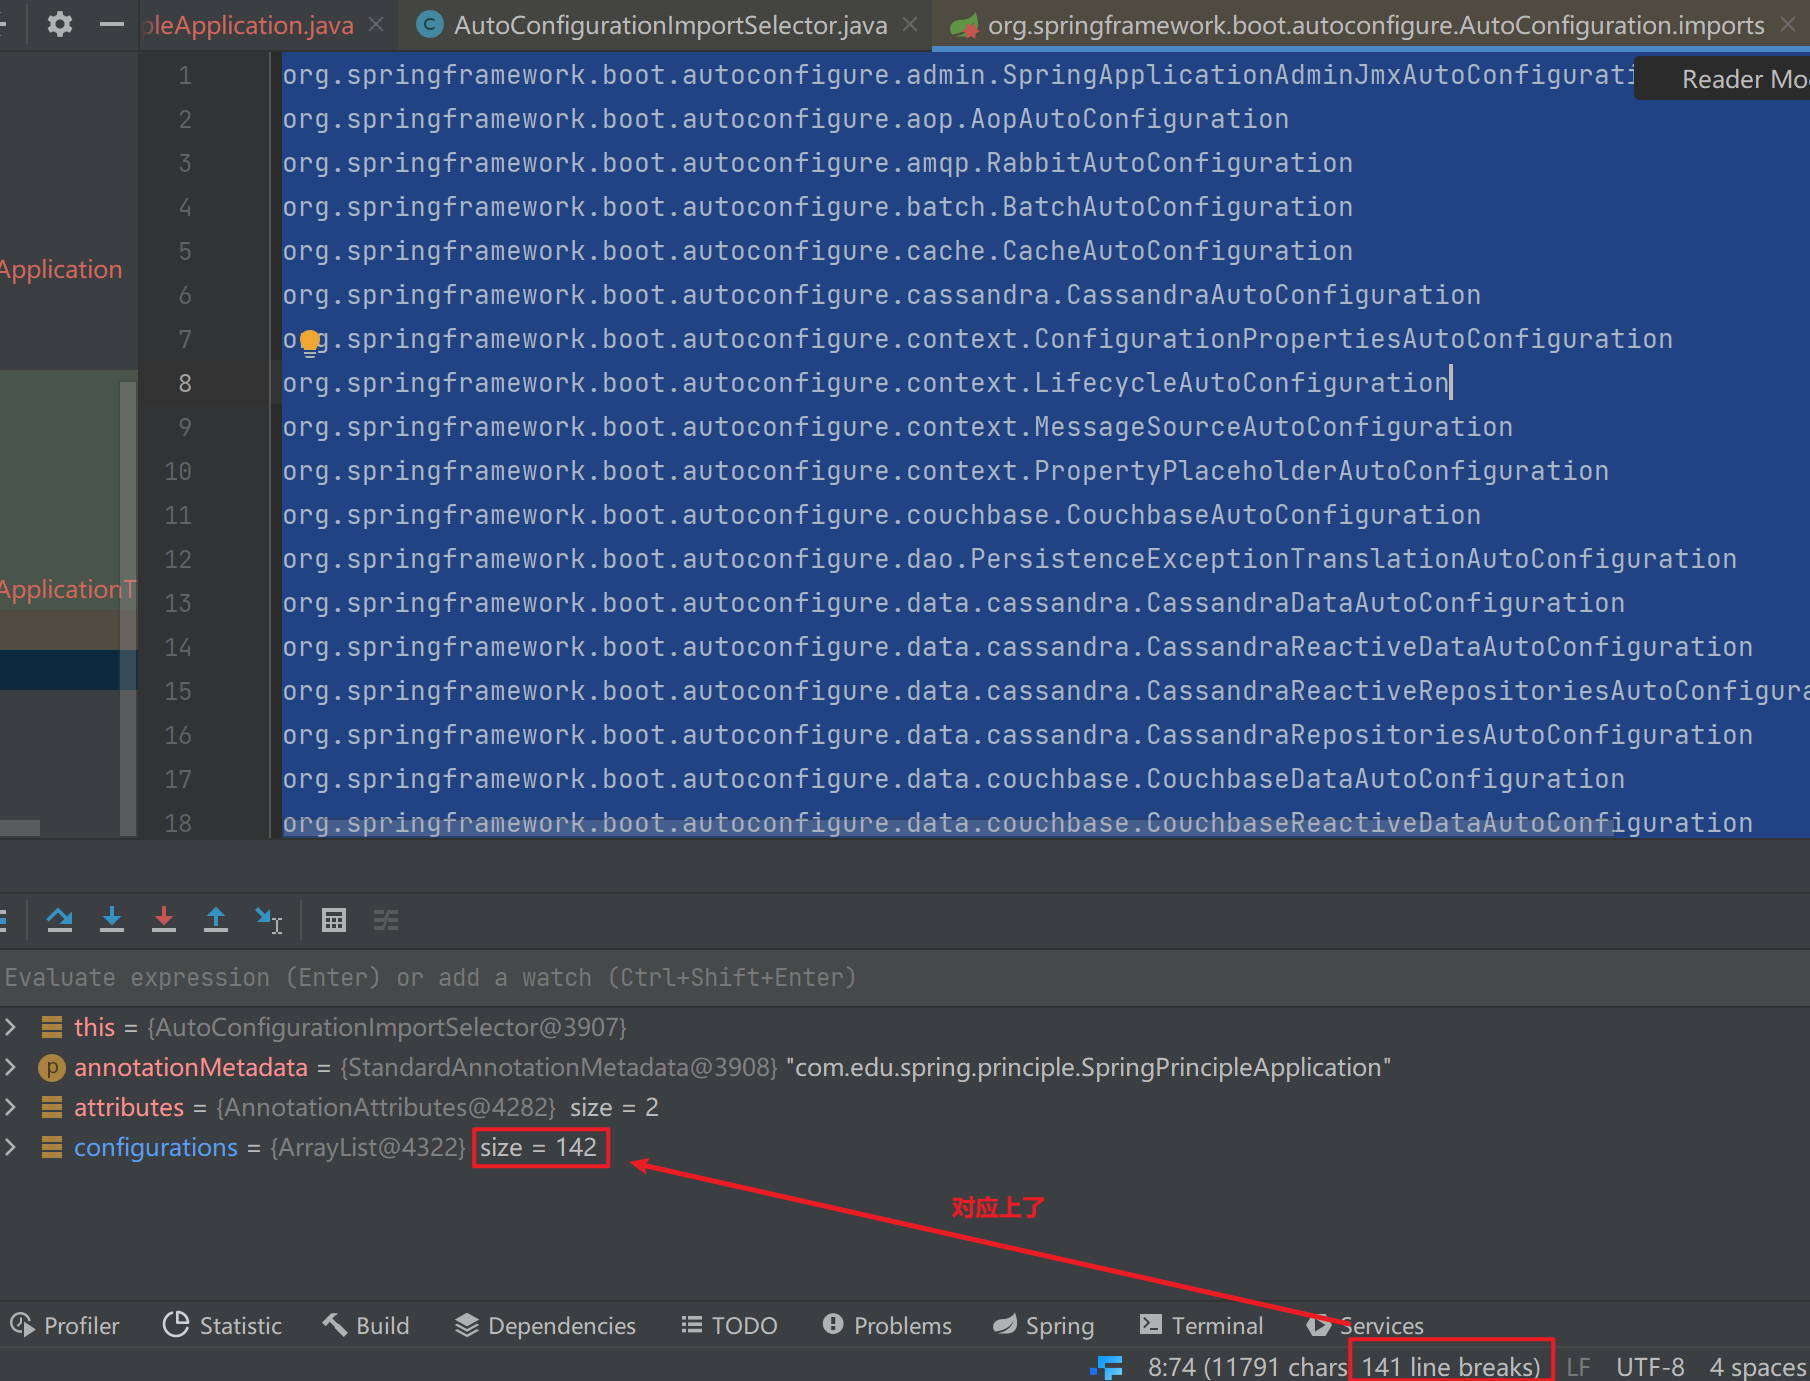Open the project panel settings gear
The height and width of the screenshot is (1381, 1810).
pos(60,24)
